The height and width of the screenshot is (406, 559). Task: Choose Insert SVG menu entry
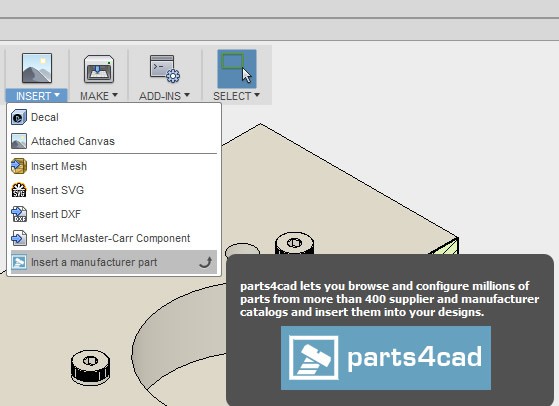click(114, 190)
